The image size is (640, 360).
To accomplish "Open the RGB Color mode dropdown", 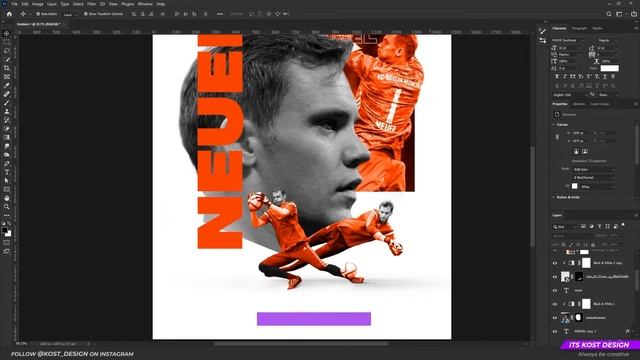I will [x=593, y=169].
